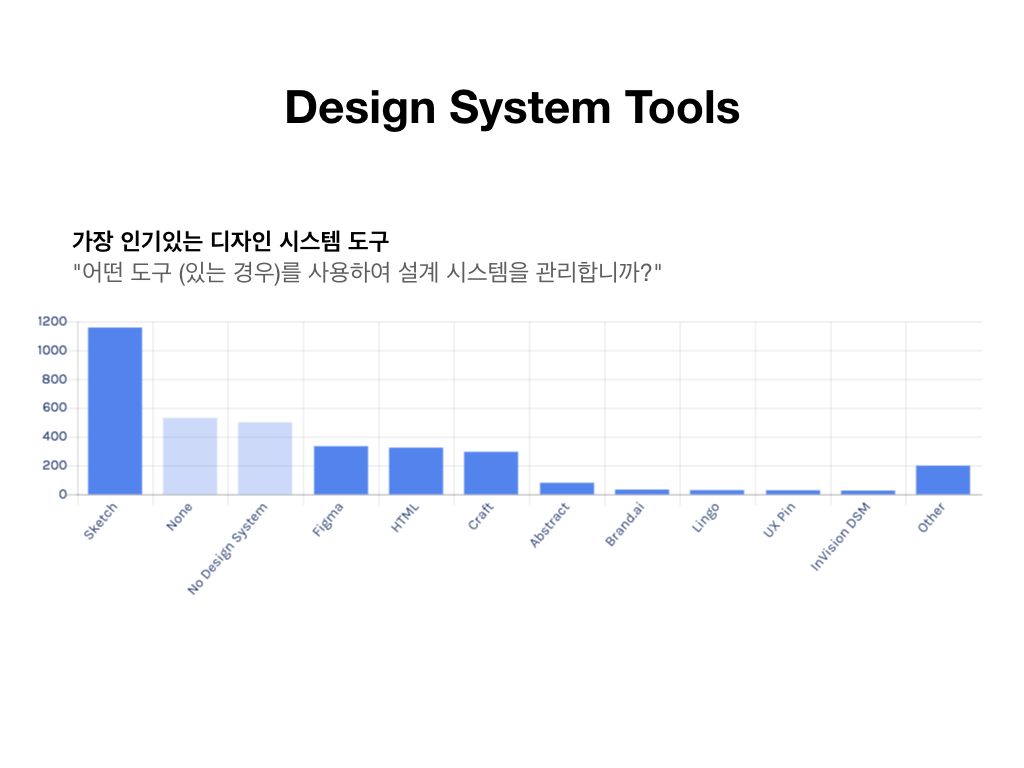The image size is (1024, 768).
Task: Select the 600 y-axis value
Action: (54, 408)
